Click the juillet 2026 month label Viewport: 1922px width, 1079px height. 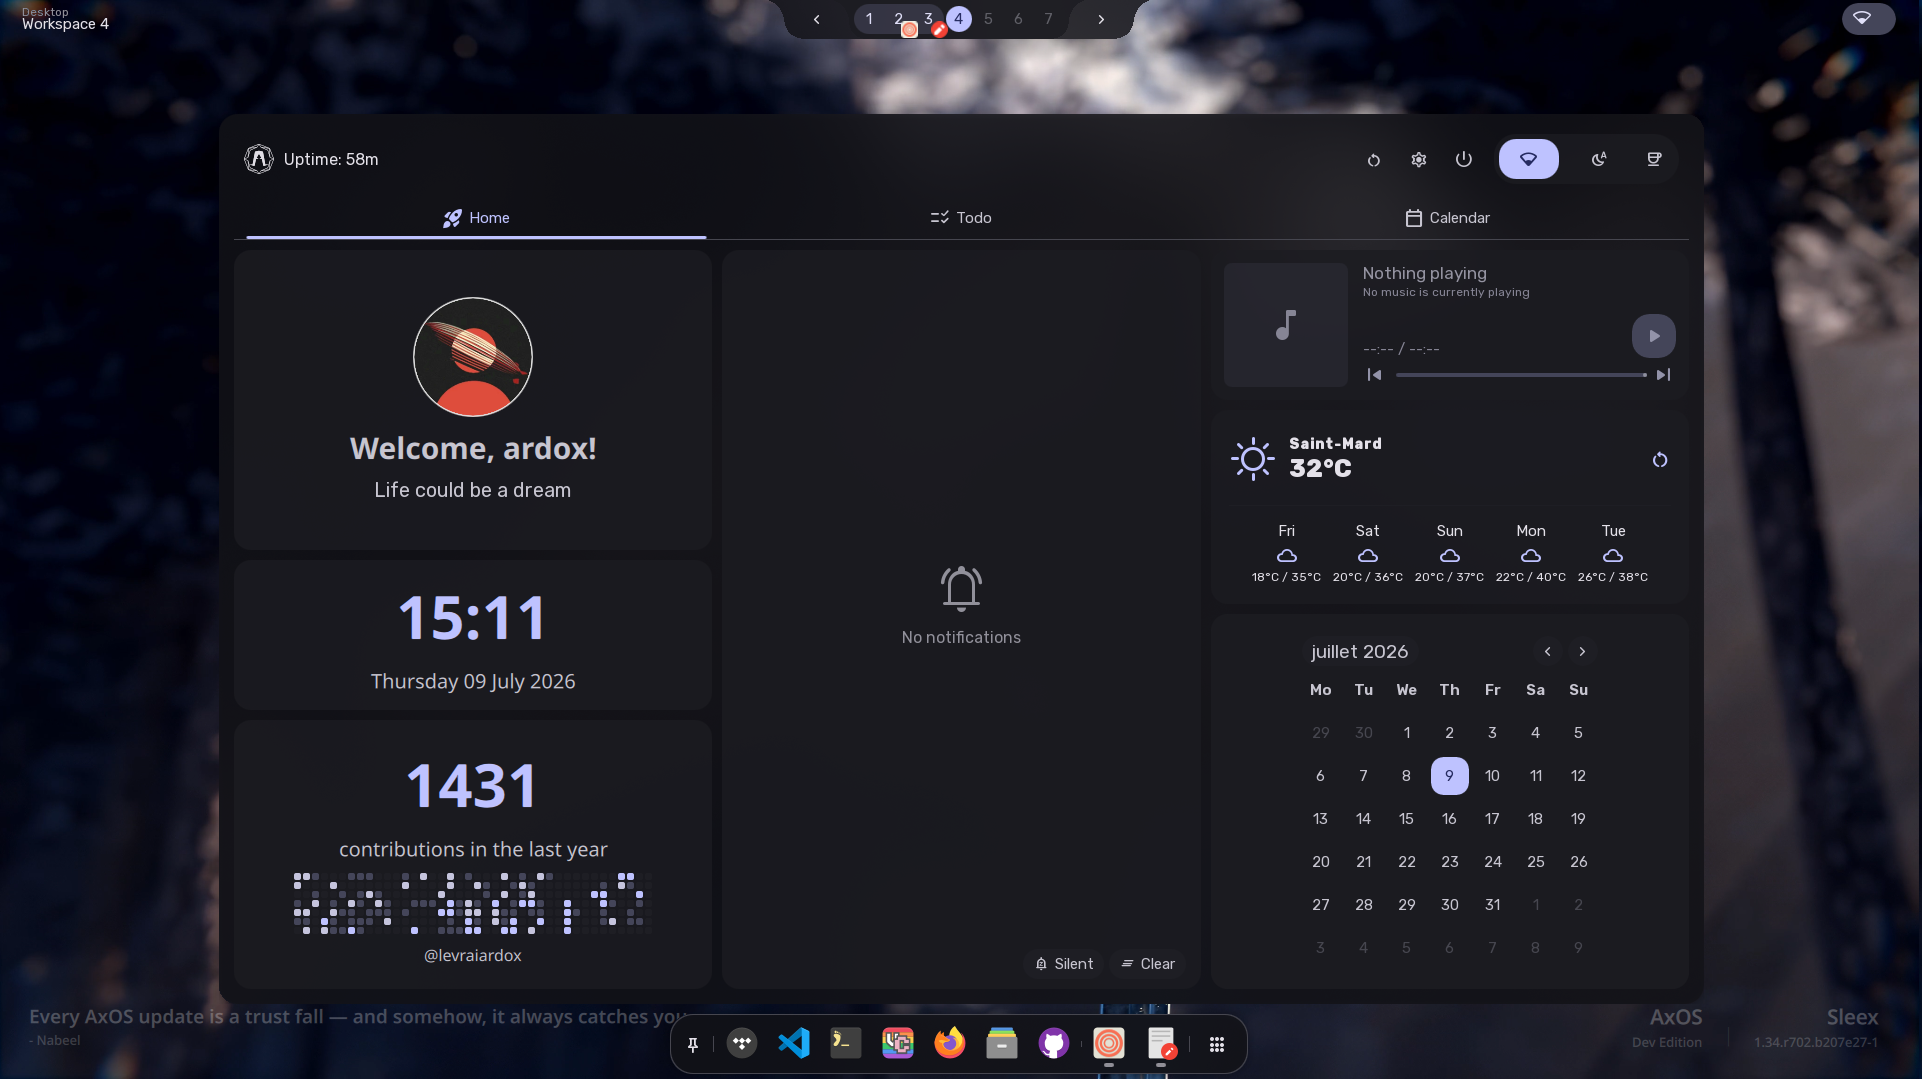[x=1360, y=652]
